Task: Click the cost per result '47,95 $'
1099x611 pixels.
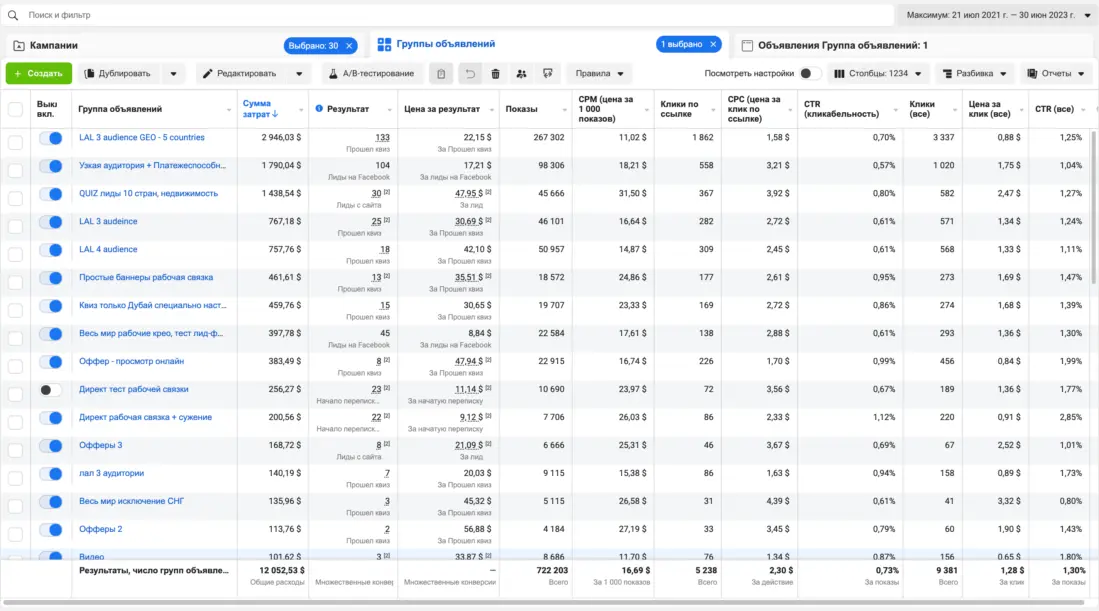Action: (468, 194)
